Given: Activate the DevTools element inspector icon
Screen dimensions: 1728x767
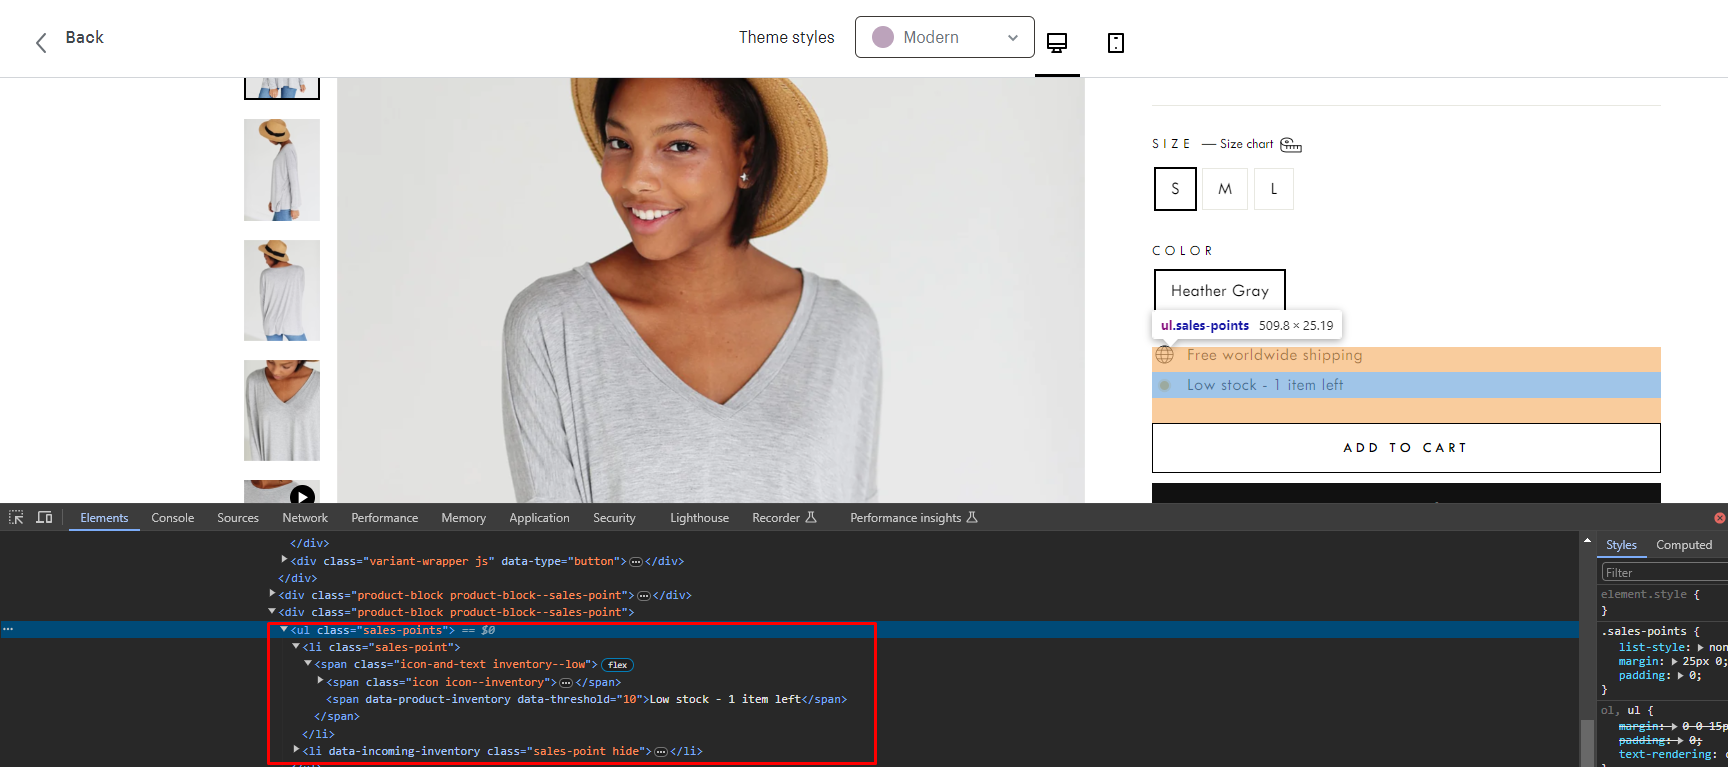Looking at the screenshot, I should pos(16,517).
